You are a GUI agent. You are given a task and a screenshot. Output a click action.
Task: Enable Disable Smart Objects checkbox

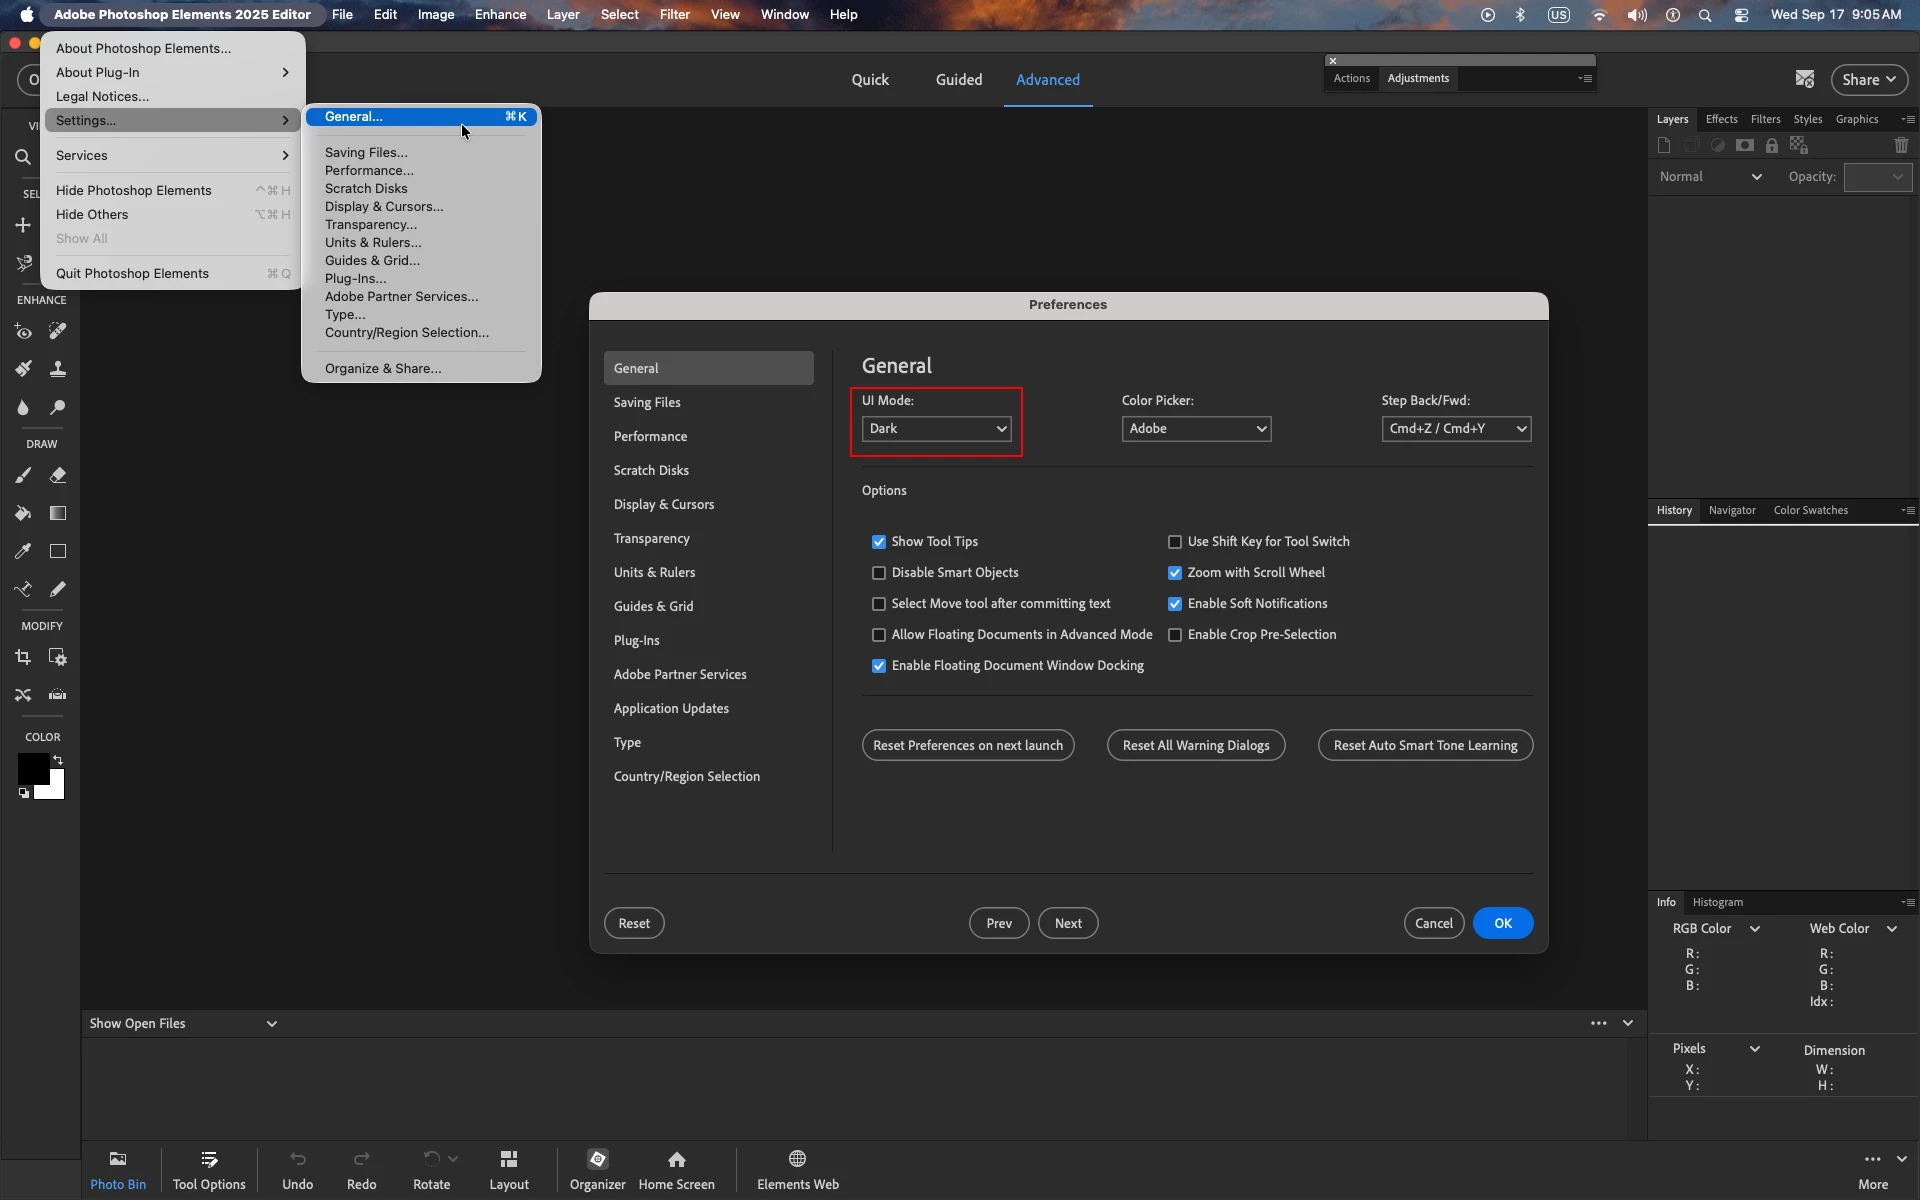pyautogui.click(x=879, y=573)
